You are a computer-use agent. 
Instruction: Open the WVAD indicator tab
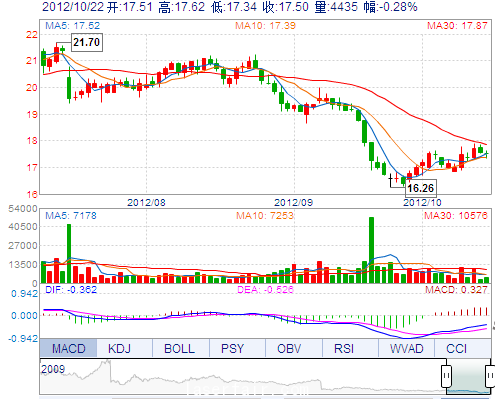click(407, 348)
